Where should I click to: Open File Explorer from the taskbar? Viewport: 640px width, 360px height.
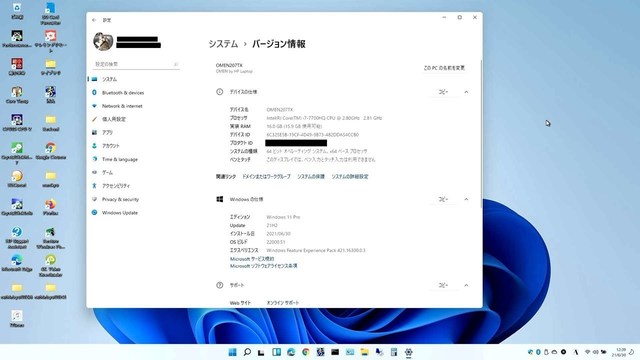tap(364, 352)
